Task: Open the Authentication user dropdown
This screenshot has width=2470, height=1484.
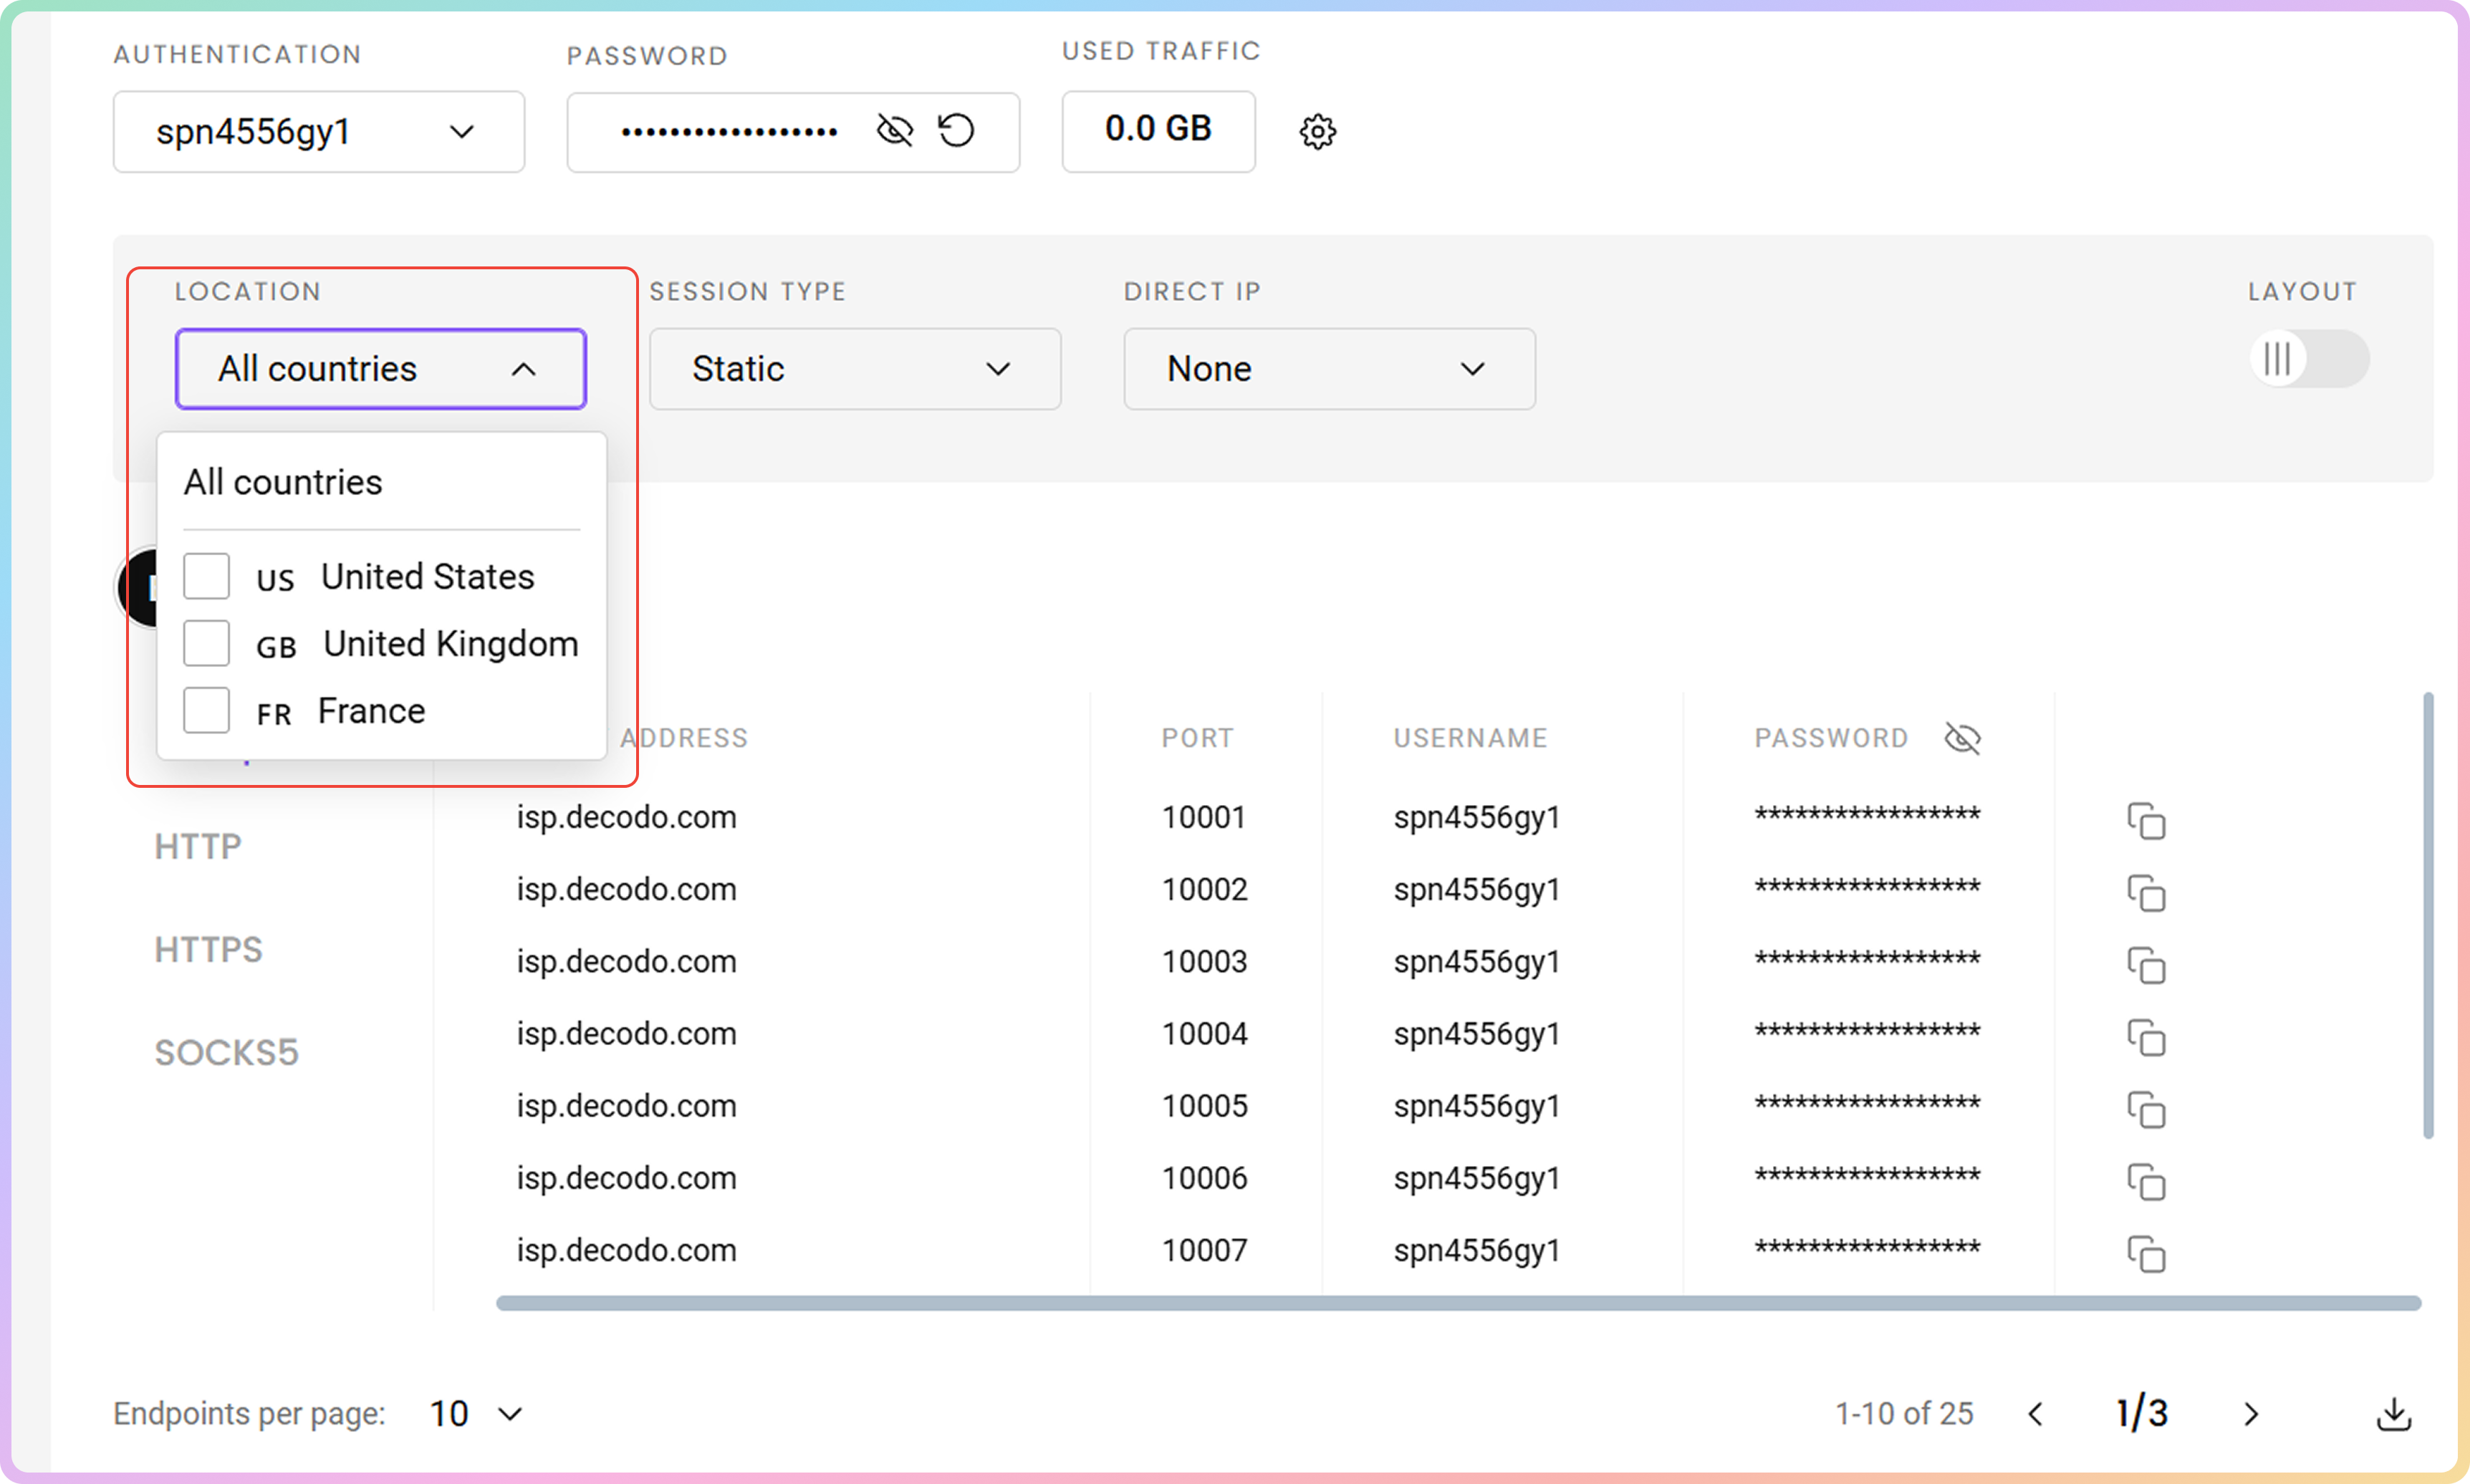Action: 318,132
